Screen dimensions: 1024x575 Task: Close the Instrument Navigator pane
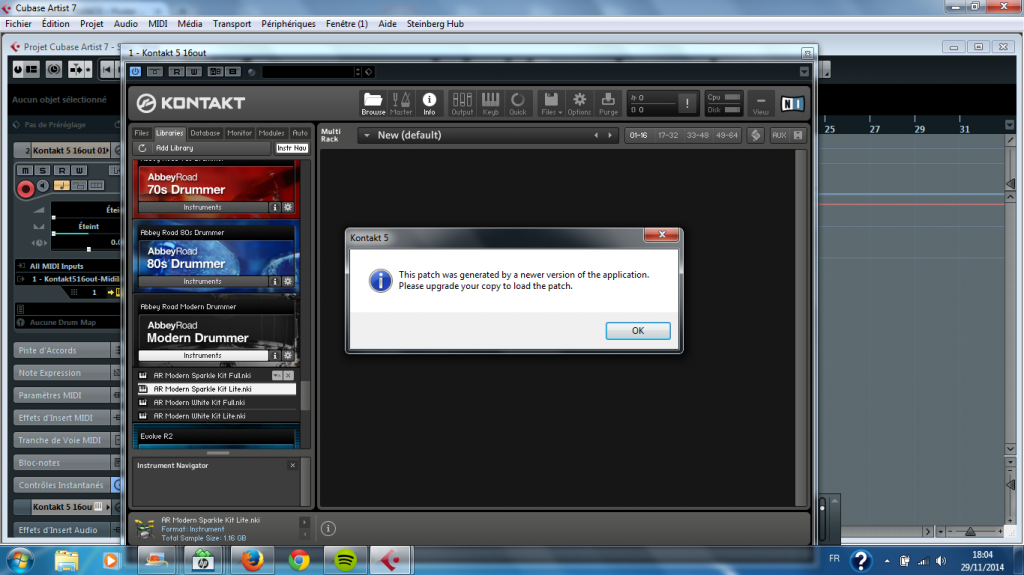pos(293,465)
